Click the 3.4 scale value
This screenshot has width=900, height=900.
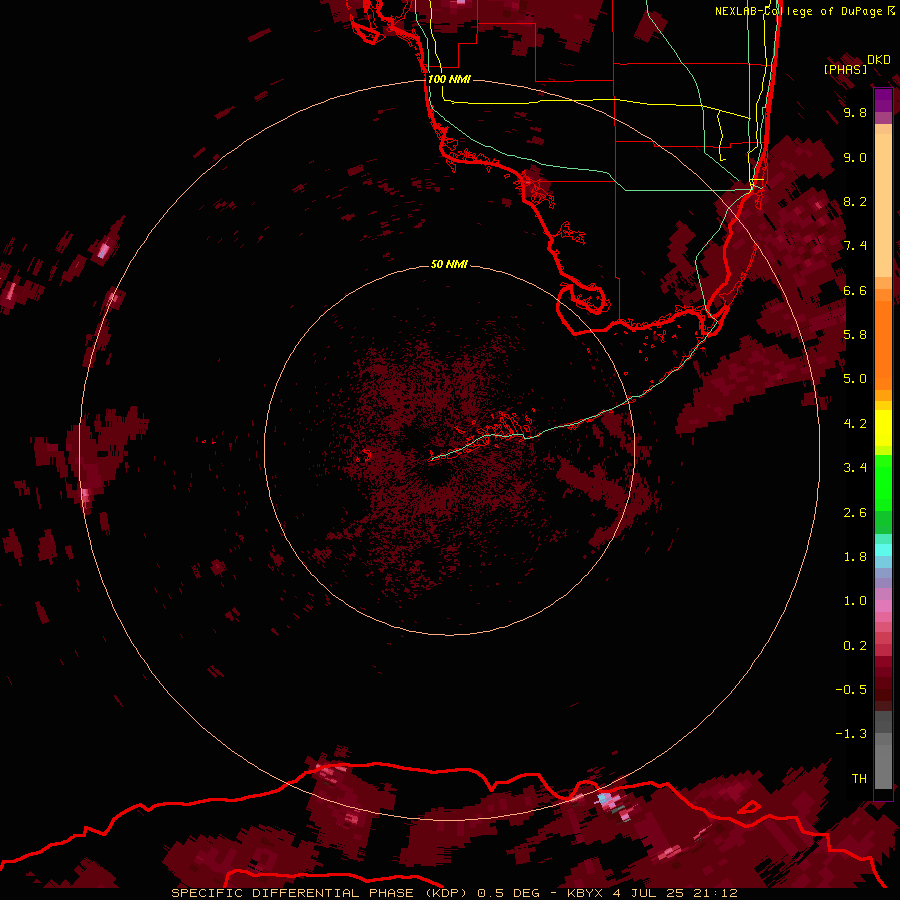coord(855,467)
